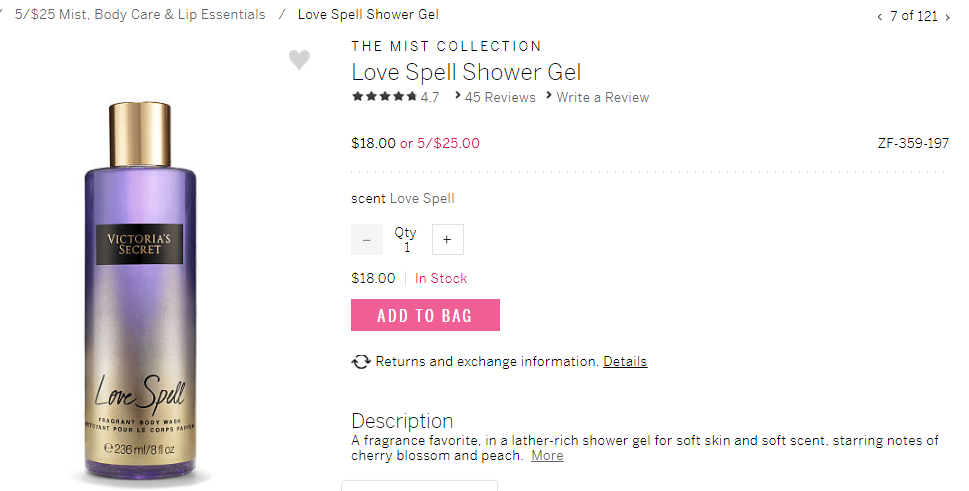Go to next product arrow
This screenshot has width=969, height=491.
pos(947,17)
